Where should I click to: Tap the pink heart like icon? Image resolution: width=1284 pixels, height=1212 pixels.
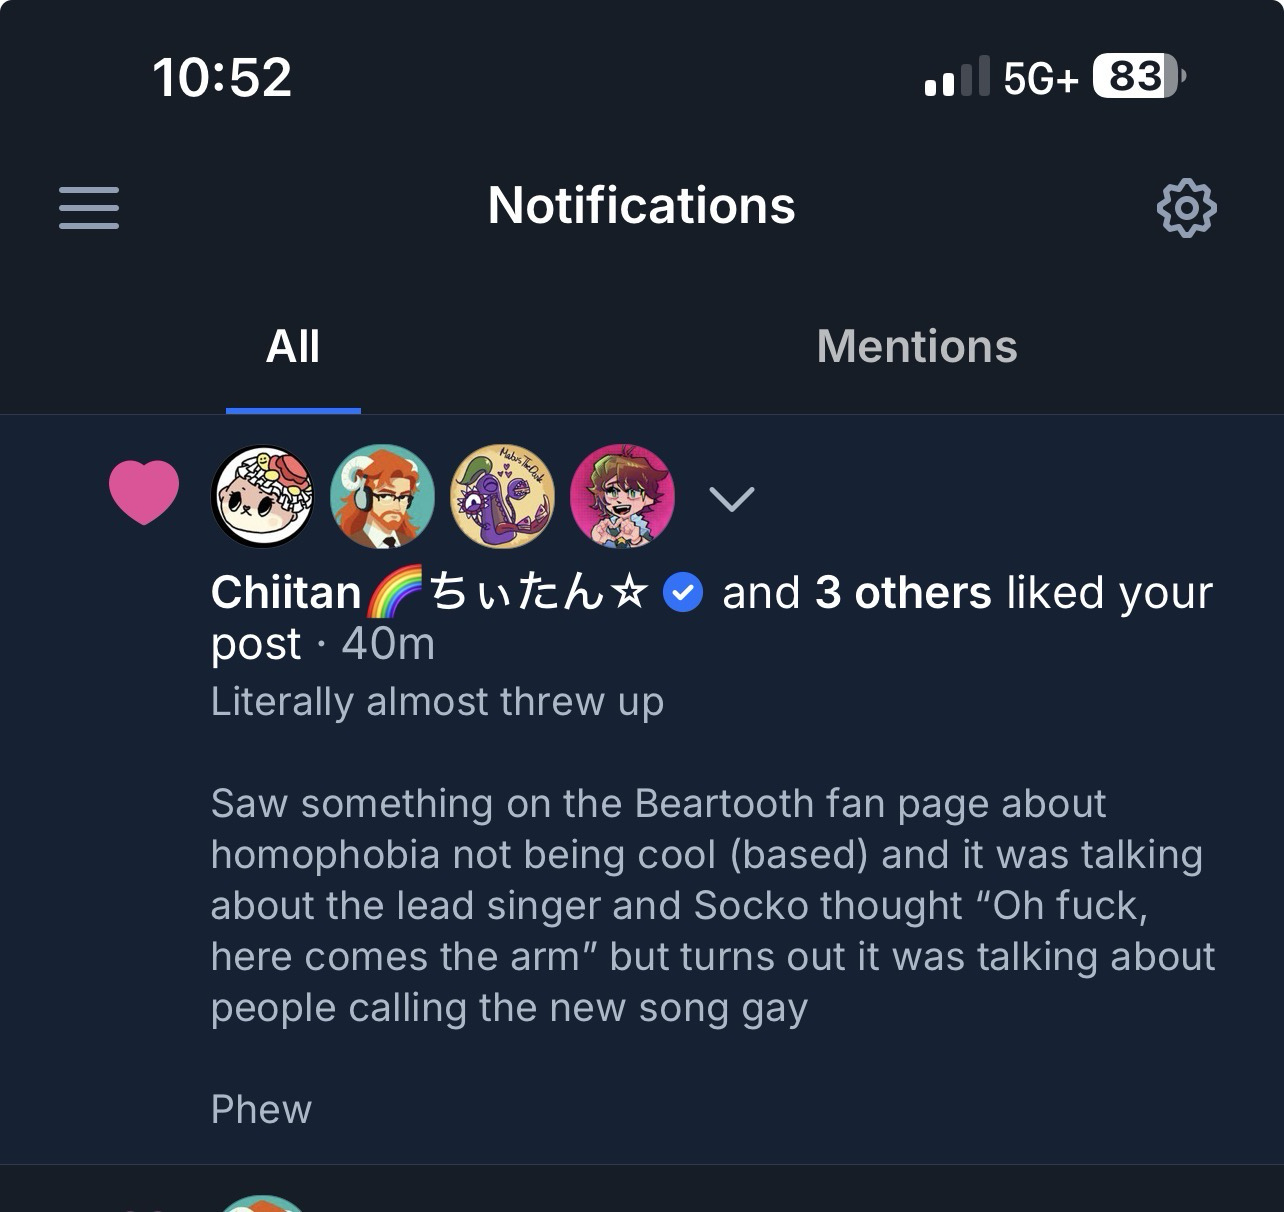click(144, 492)
